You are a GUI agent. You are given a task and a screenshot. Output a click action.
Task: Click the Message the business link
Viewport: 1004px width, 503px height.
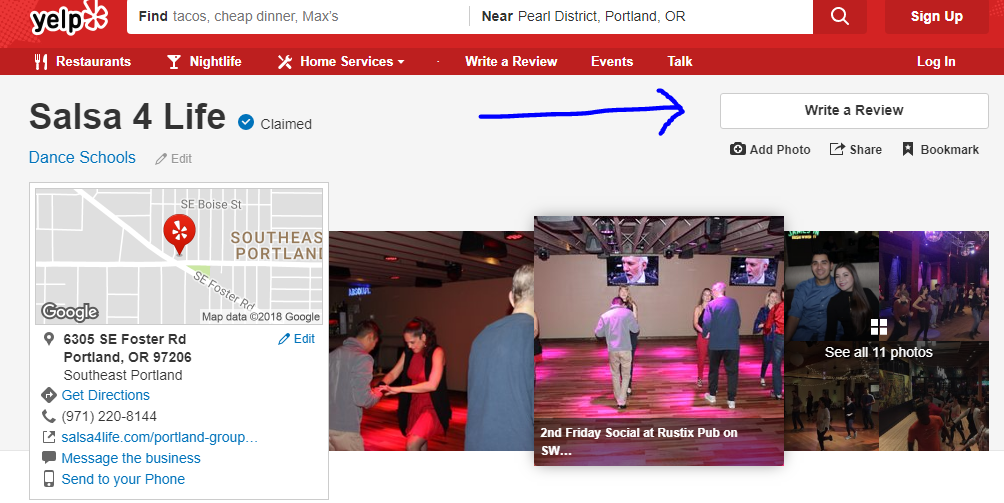(131, 458)
